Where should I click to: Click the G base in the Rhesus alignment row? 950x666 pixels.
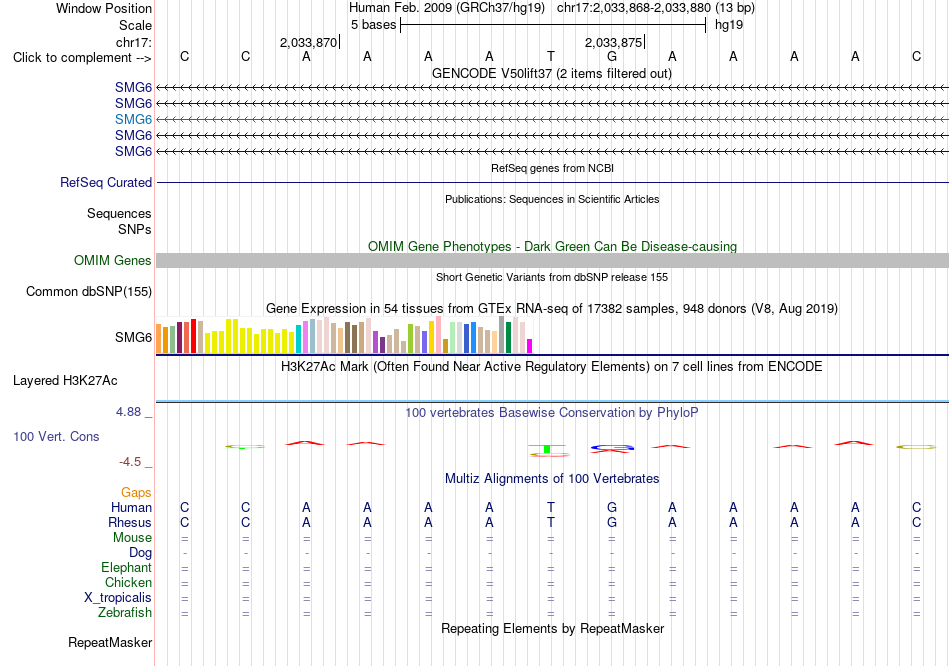tap(611, 522)
